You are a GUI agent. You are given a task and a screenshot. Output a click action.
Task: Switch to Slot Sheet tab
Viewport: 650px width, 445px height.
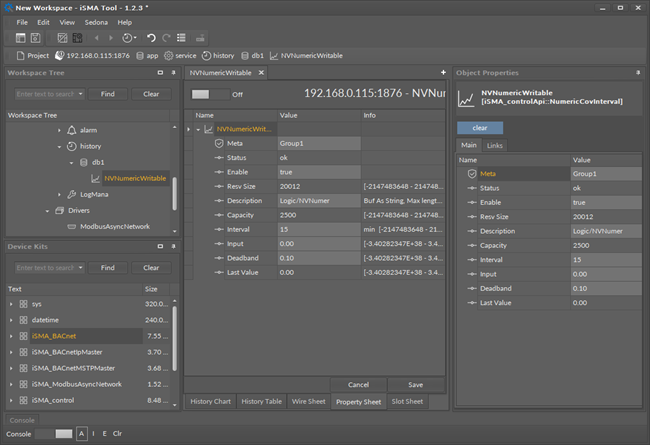point(407,401)
